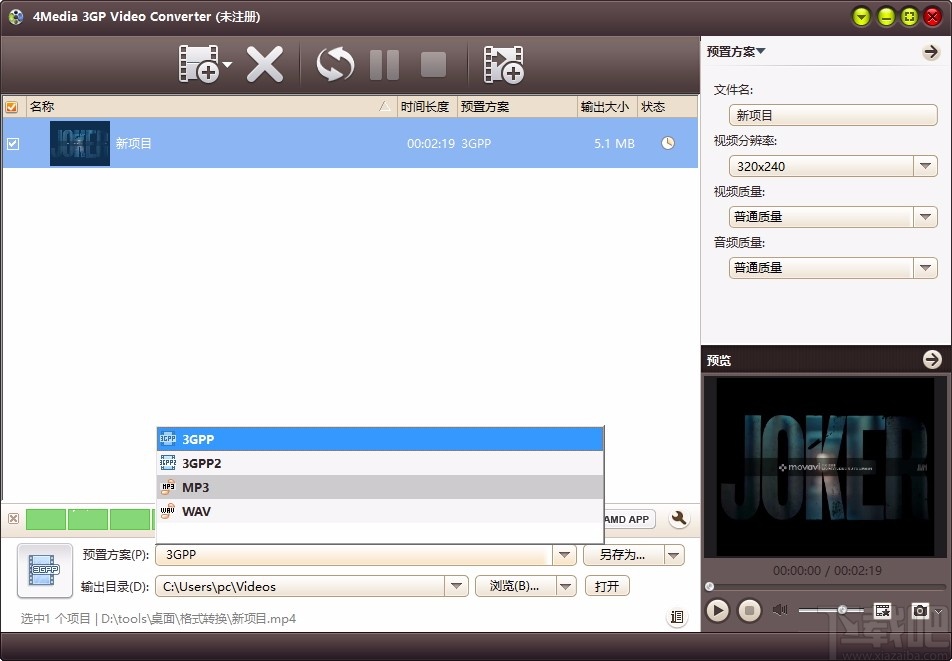The image size is (952, 661).
Task: Type a name in the 文件名 field
Action: point(833,115)
